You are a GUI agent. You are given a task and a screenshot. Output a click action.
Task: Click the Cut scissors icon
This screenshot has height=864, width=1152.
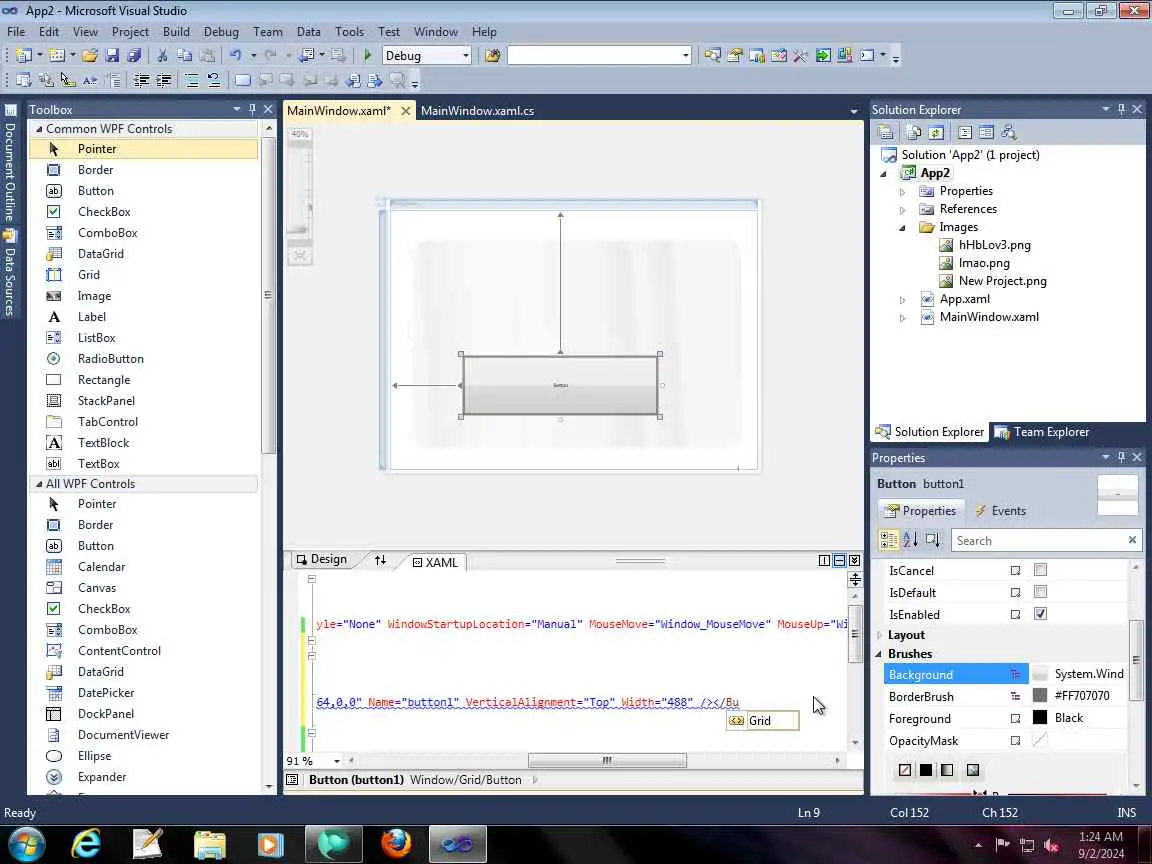162,55
